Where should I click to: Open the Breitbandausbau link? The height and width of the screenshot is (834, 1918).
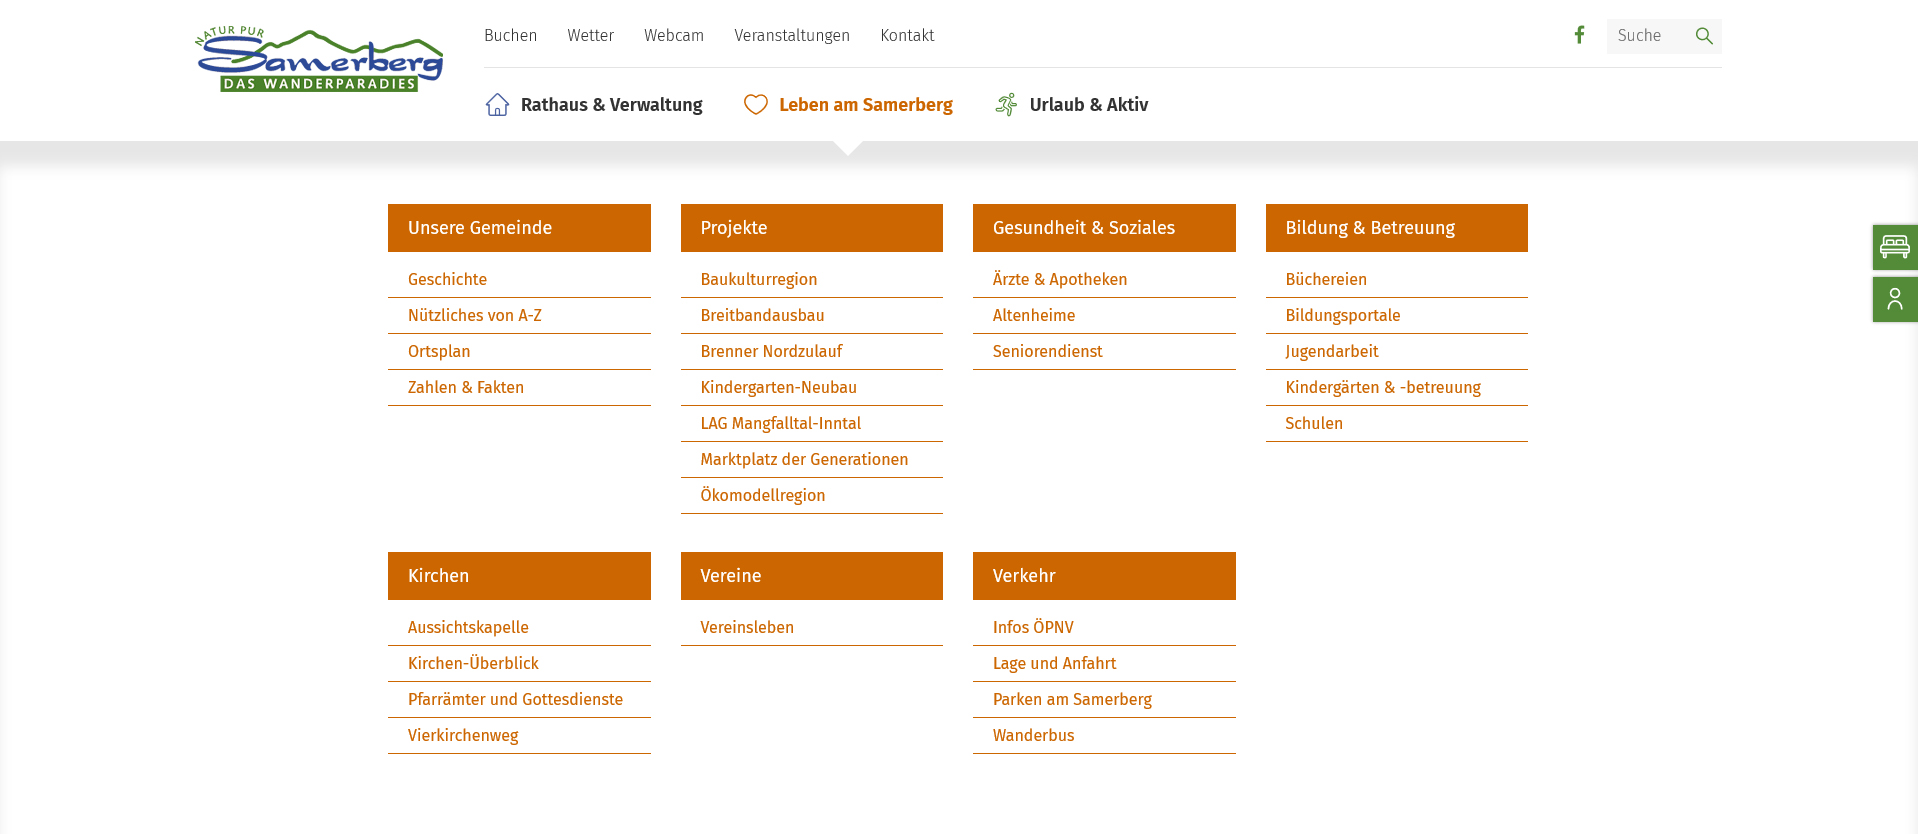[x=762, y=316]
